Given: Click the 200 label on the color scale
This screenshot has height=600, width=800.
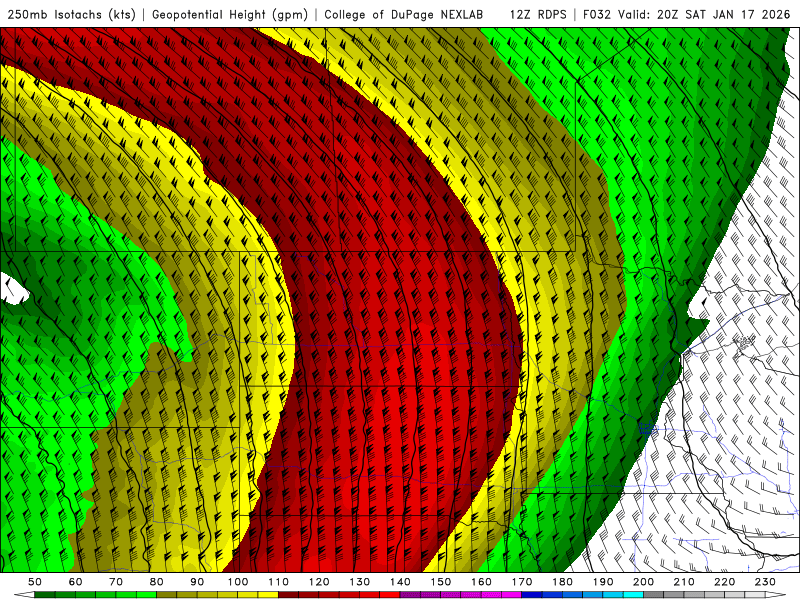Looking at the screenshot, I should click(x=644, y=582).
